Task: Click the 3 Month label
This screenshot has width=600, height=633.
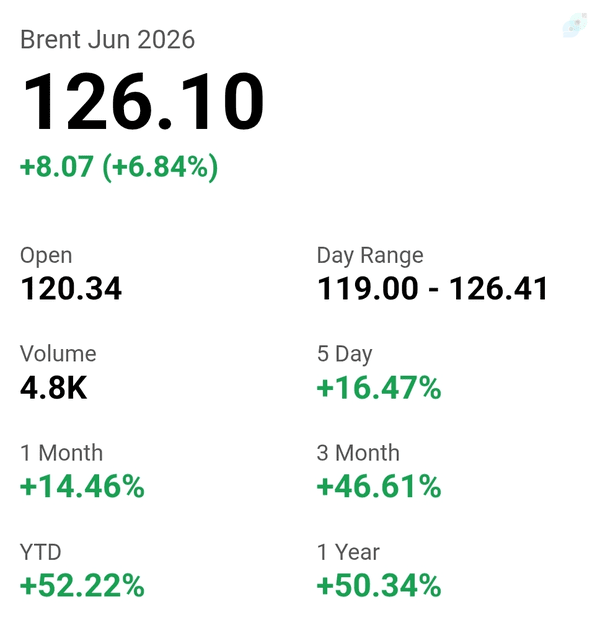Action: pyautogui.click(x=358, y=453)
